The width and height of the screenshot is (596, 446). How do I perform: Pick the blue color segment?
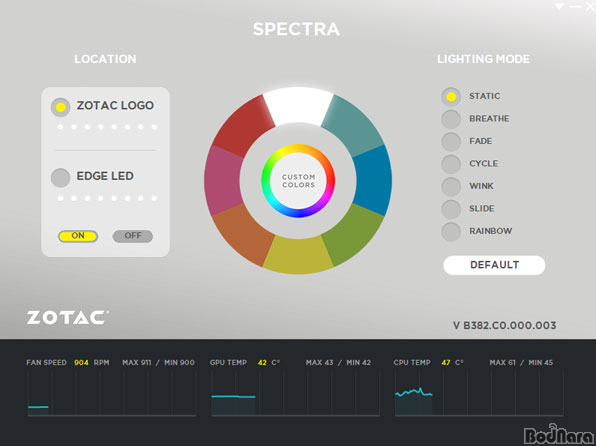point(372,180)
